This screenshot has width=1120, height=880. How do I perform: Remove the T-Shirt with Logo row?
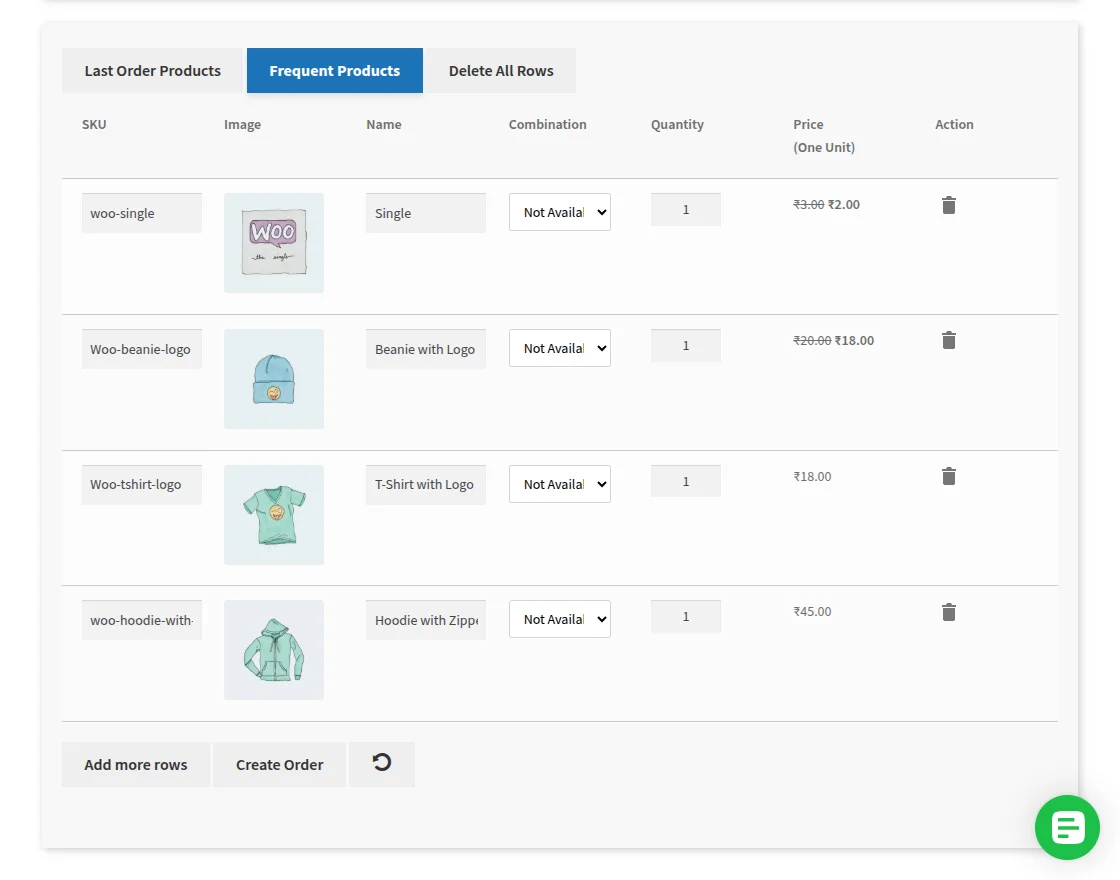(x=948, y=477)
